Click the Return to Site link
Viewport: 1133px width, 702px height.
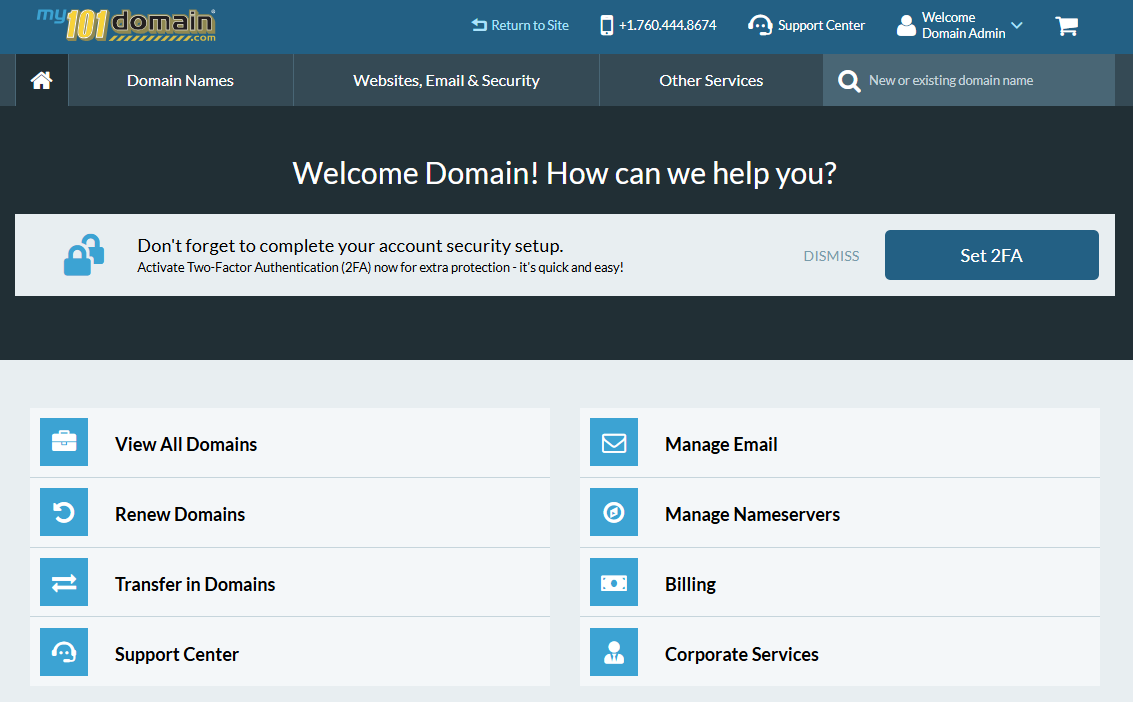pos(520,26)
